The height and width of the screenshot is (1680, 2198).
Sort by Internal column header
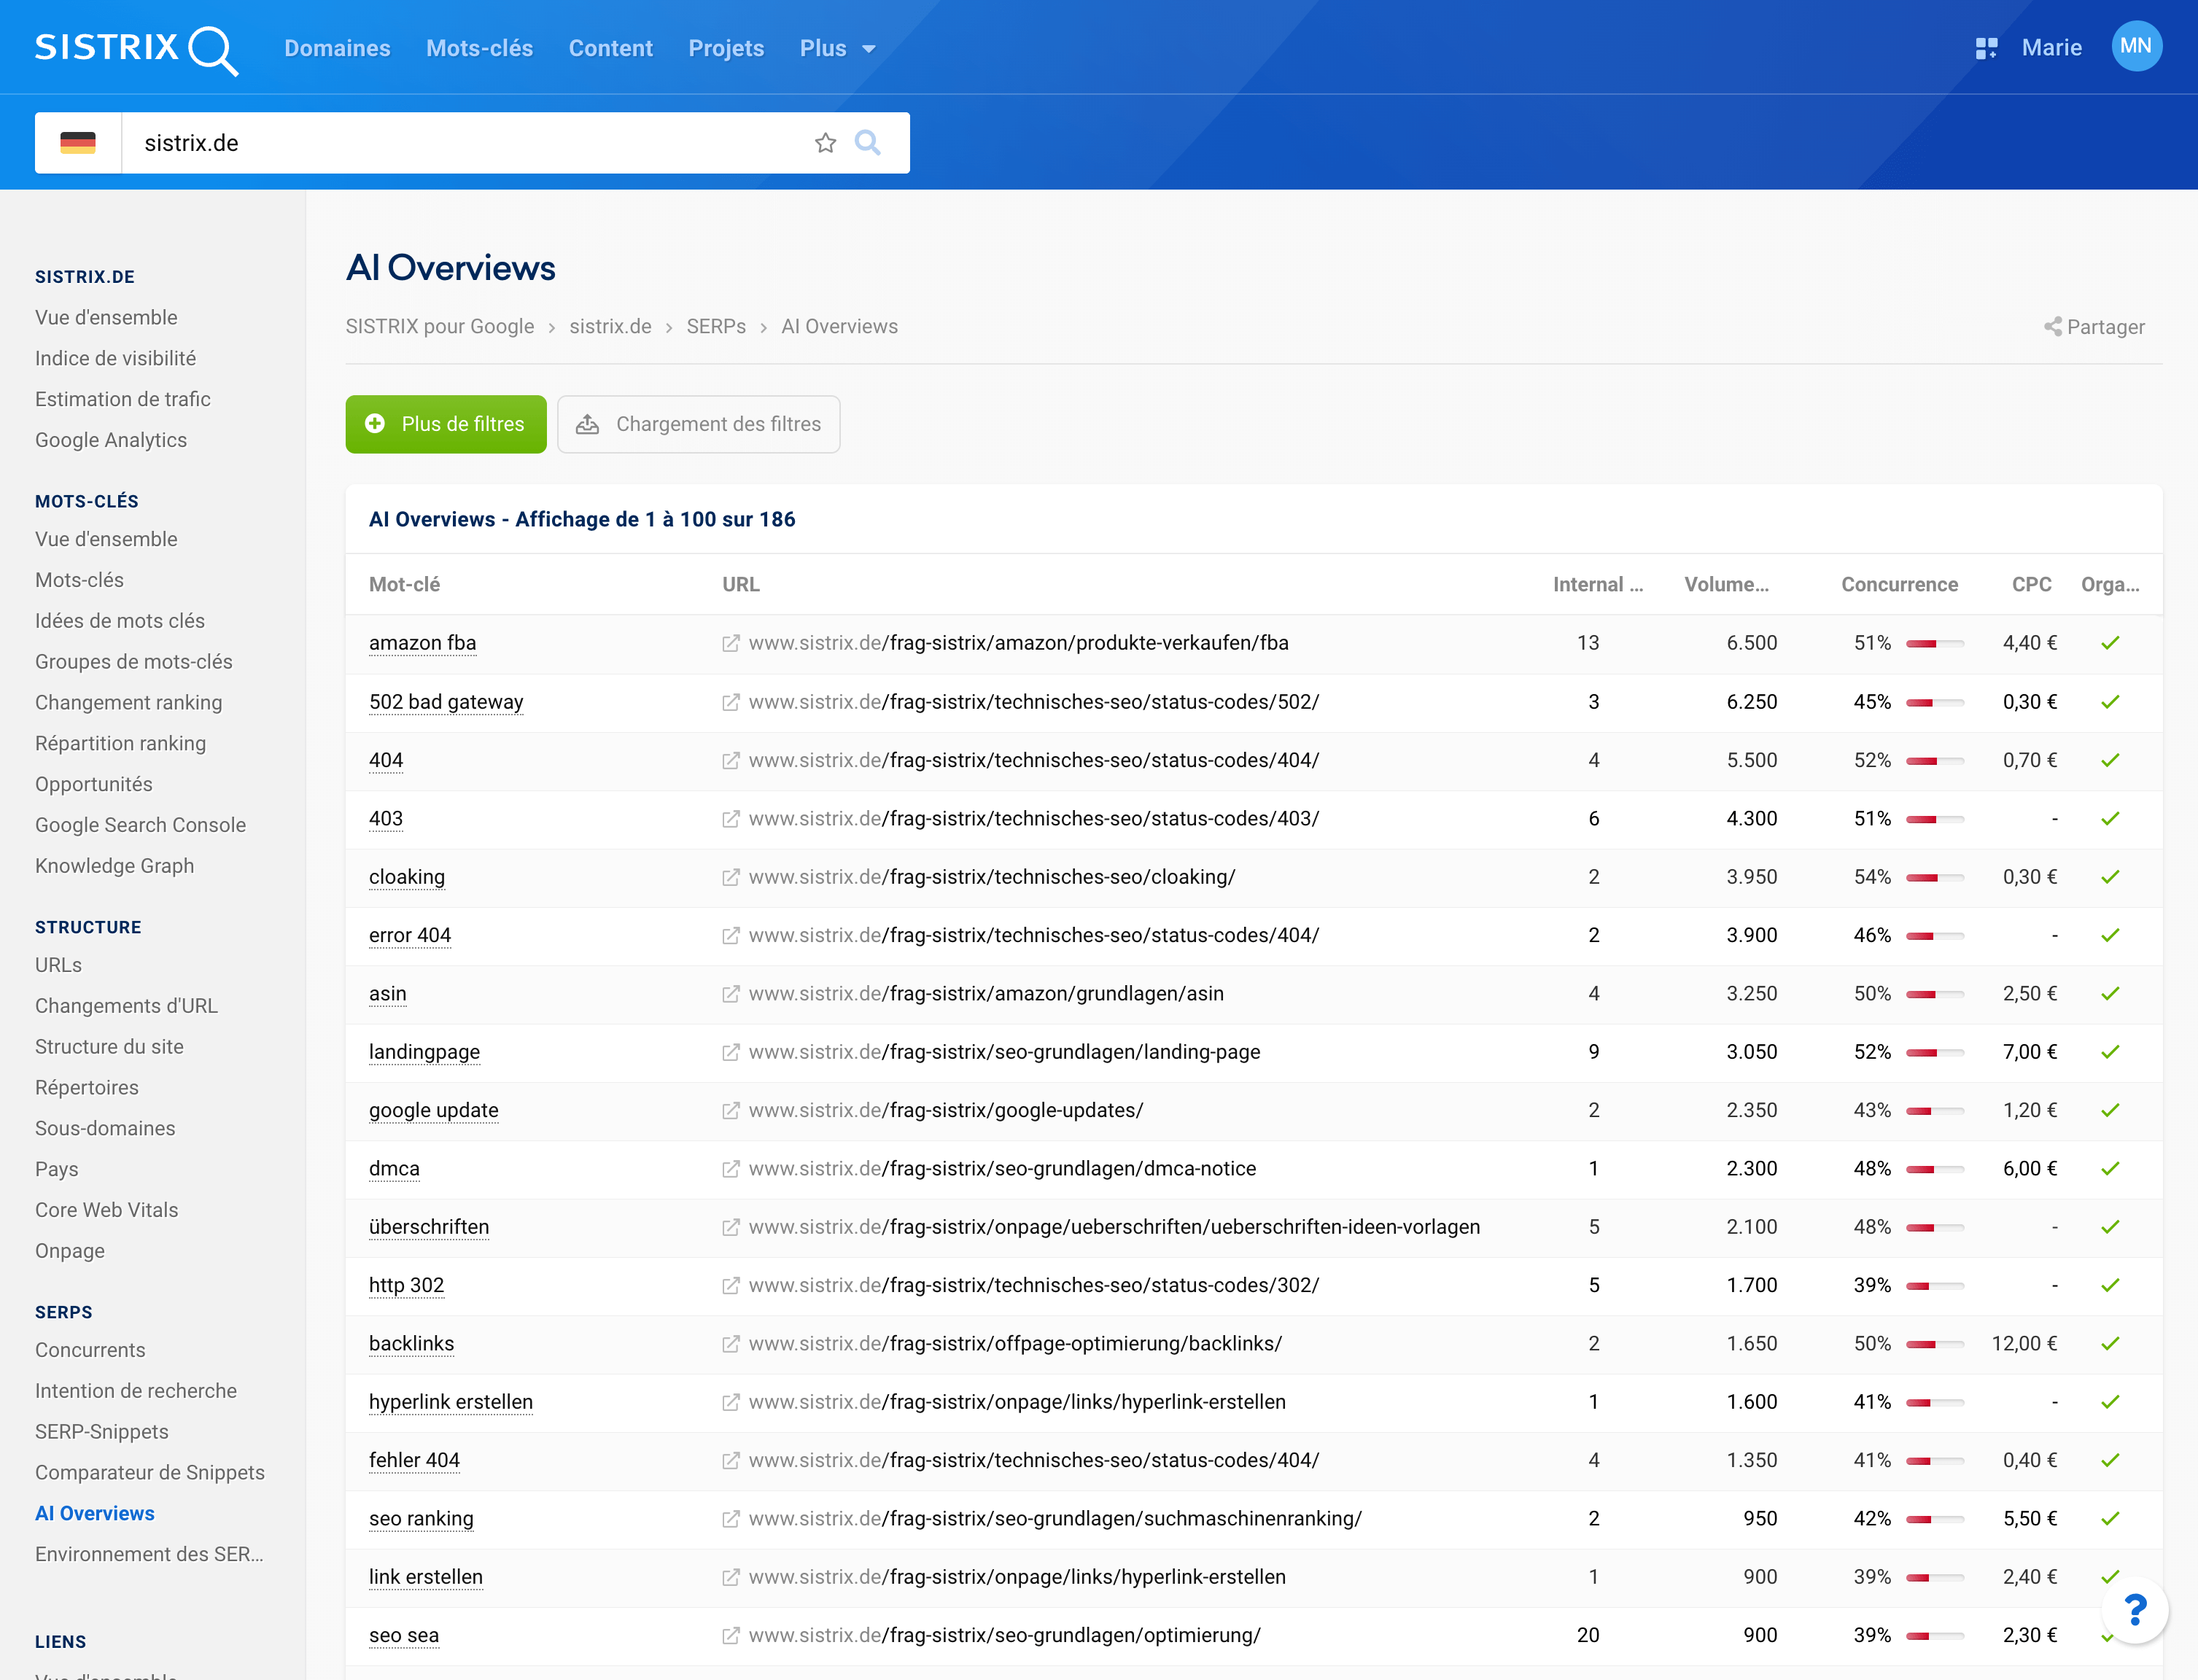1597,585
